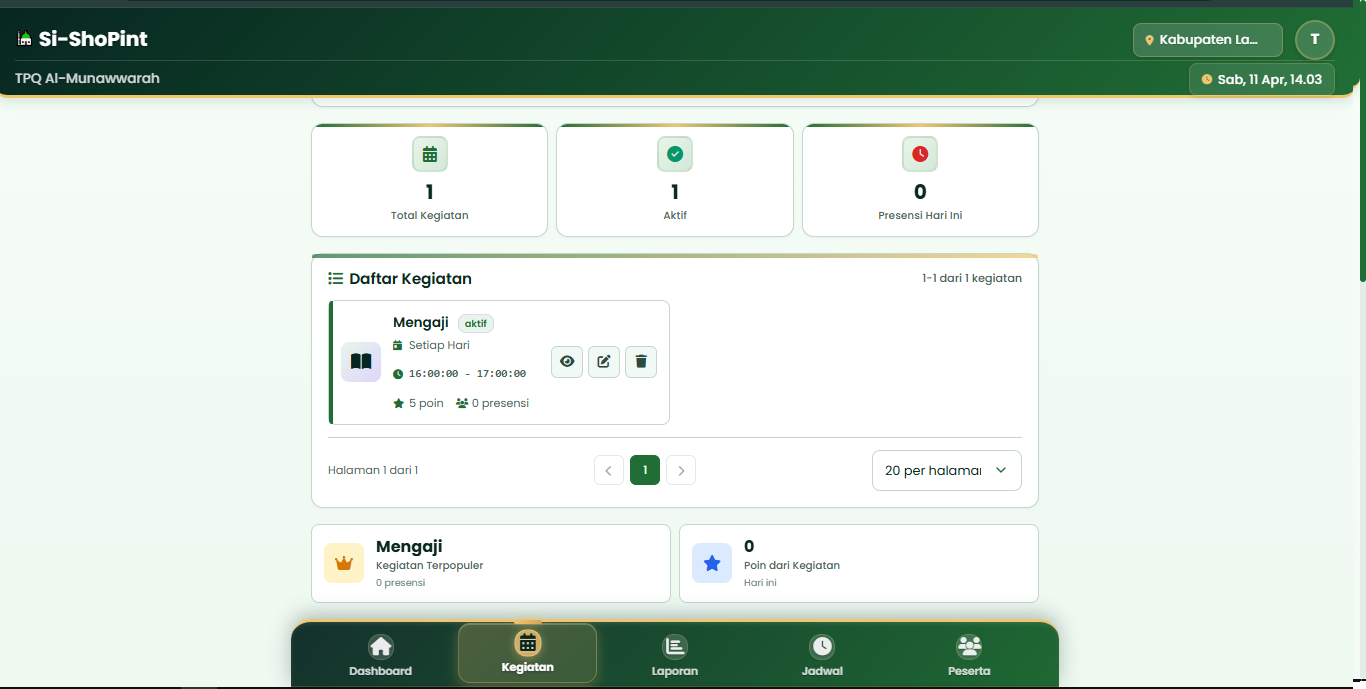The height and width of the screenshot is (689, 1366).
Task: Click the blue star icon for Poin
Action: click(x=712, y=563)
